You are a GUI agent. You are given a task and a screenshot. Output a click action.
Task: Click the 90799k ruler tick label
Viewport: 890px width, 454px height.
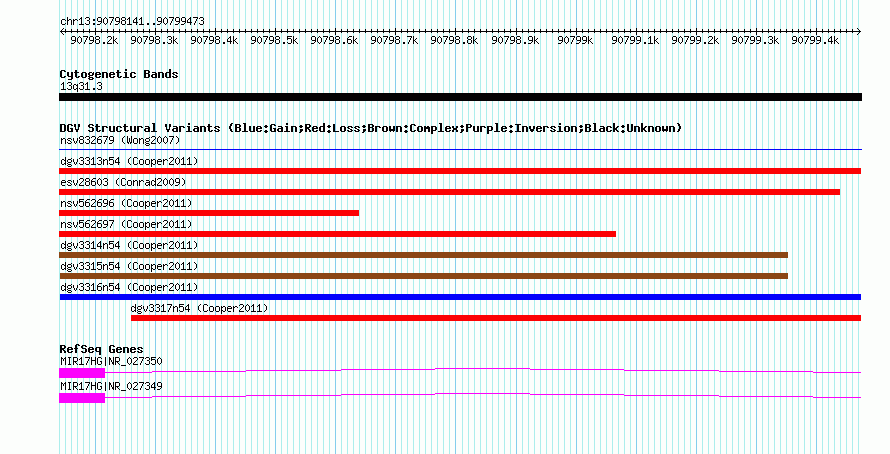(x=575, y=40)
